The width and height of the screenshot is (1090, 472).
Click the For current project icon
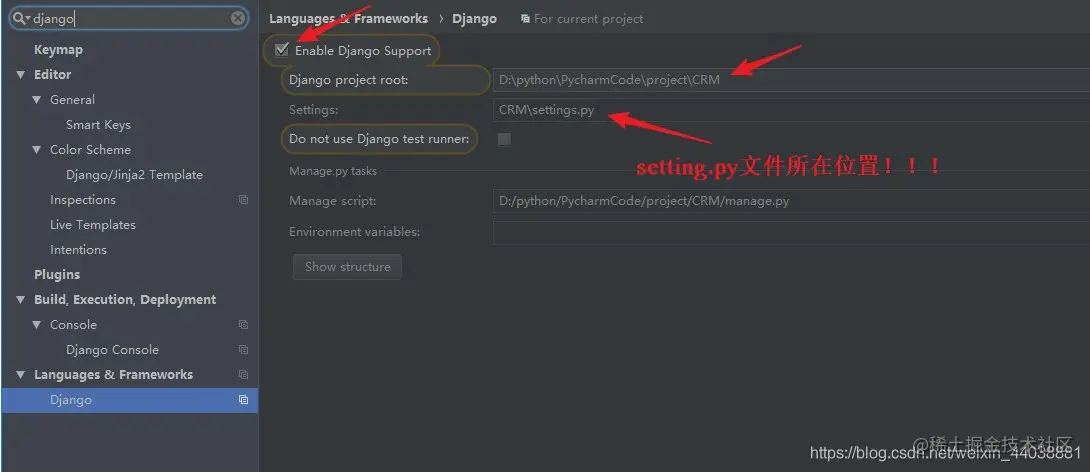click(526, 19)
